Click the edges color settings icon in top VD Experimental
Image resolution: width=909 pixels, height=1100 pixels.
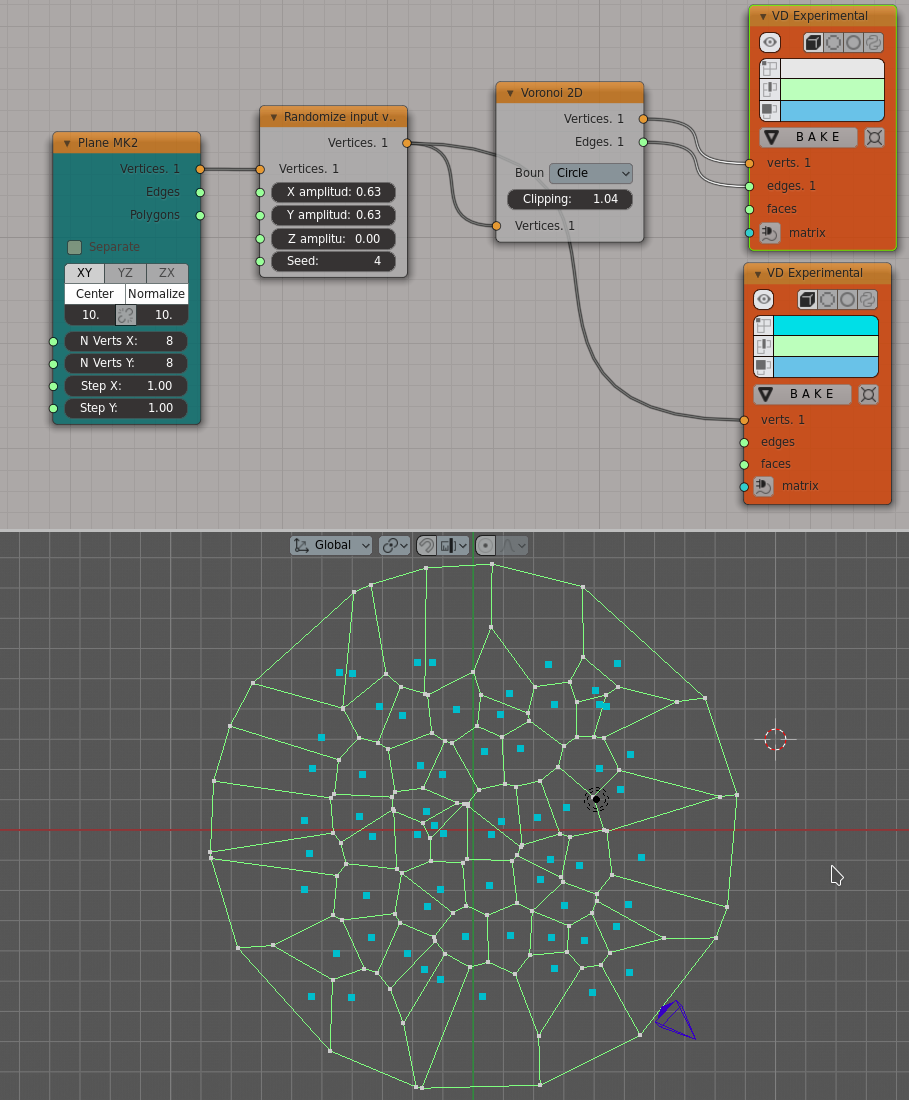pyautogui.click(x=768, y=90)
